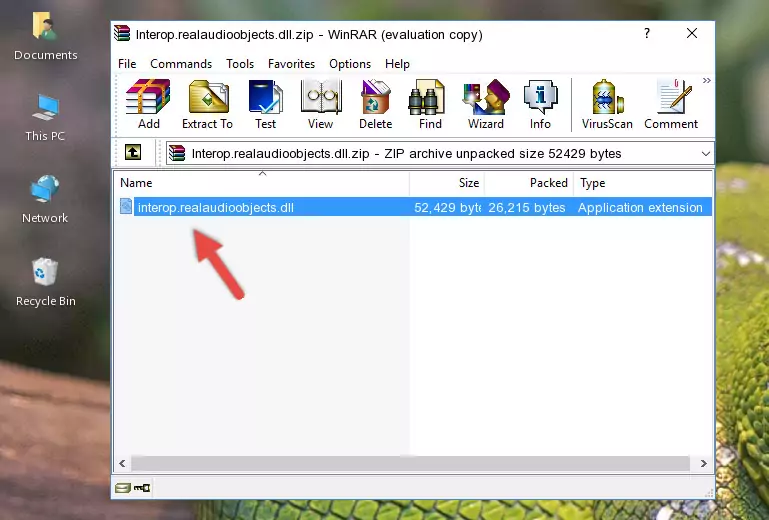
Task: Click the password key icon in status bar
Action: click(x=142, y=487)
